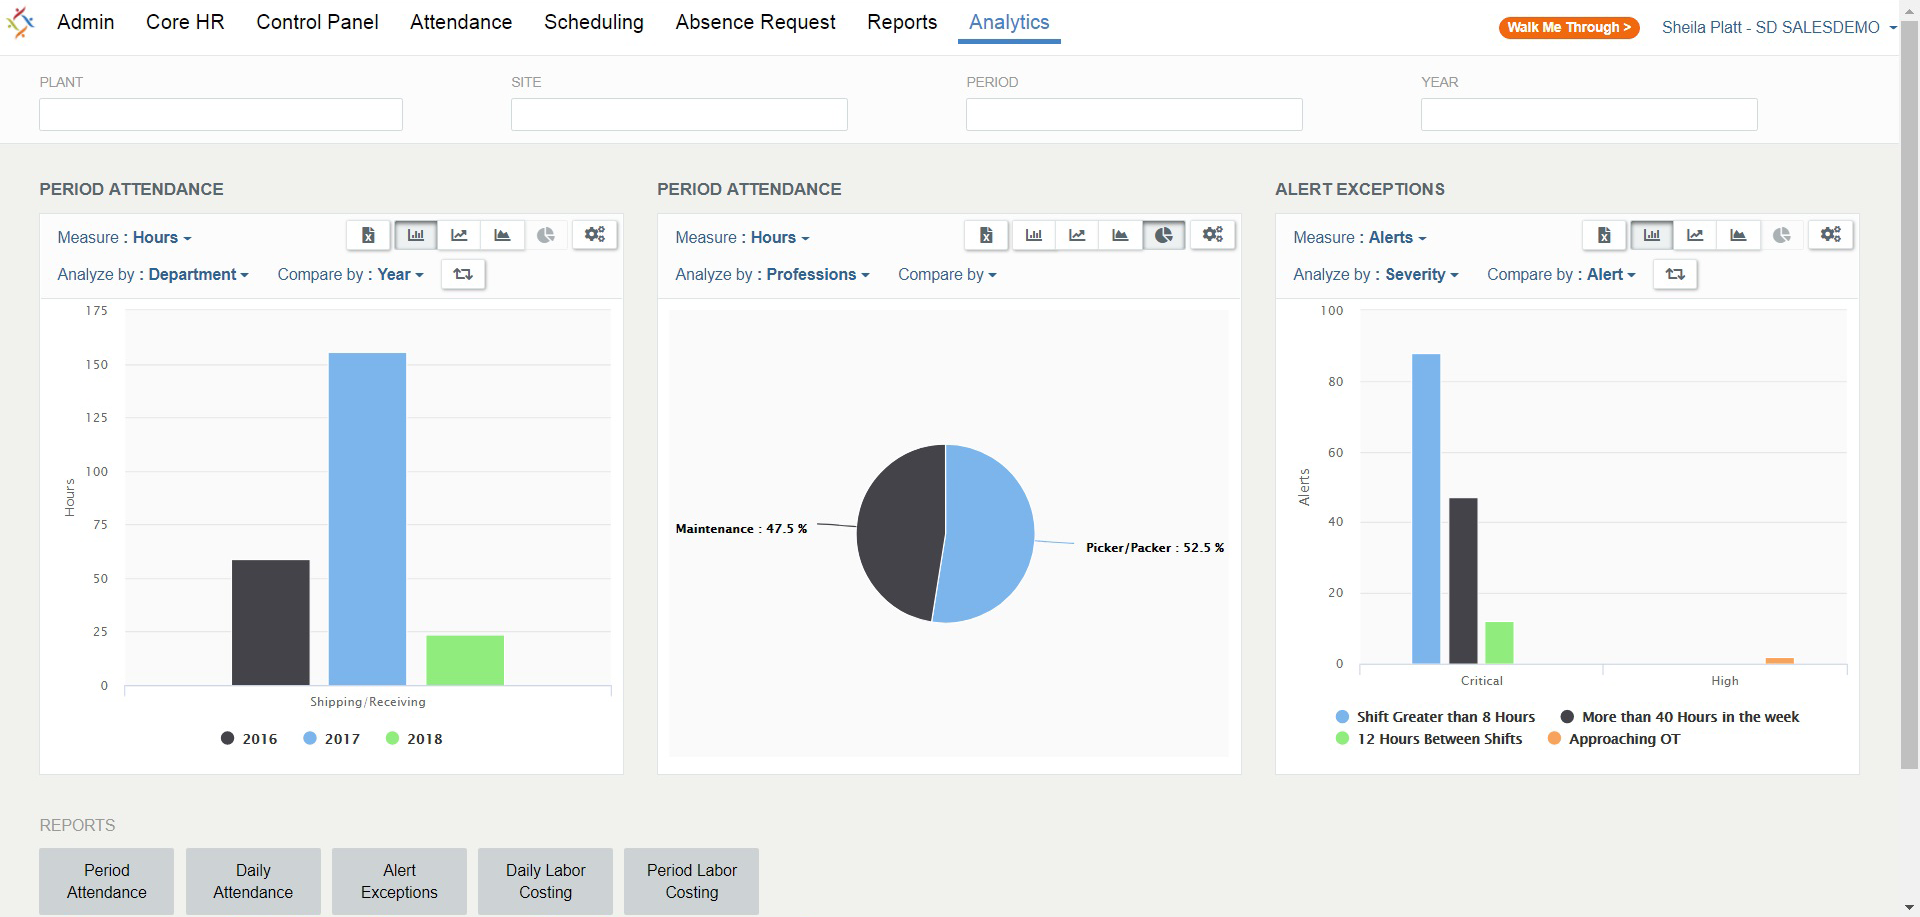Open settings gears on first Period Attendance panel
Viewport: 1920px width, 917px height.
coord(595,235)
